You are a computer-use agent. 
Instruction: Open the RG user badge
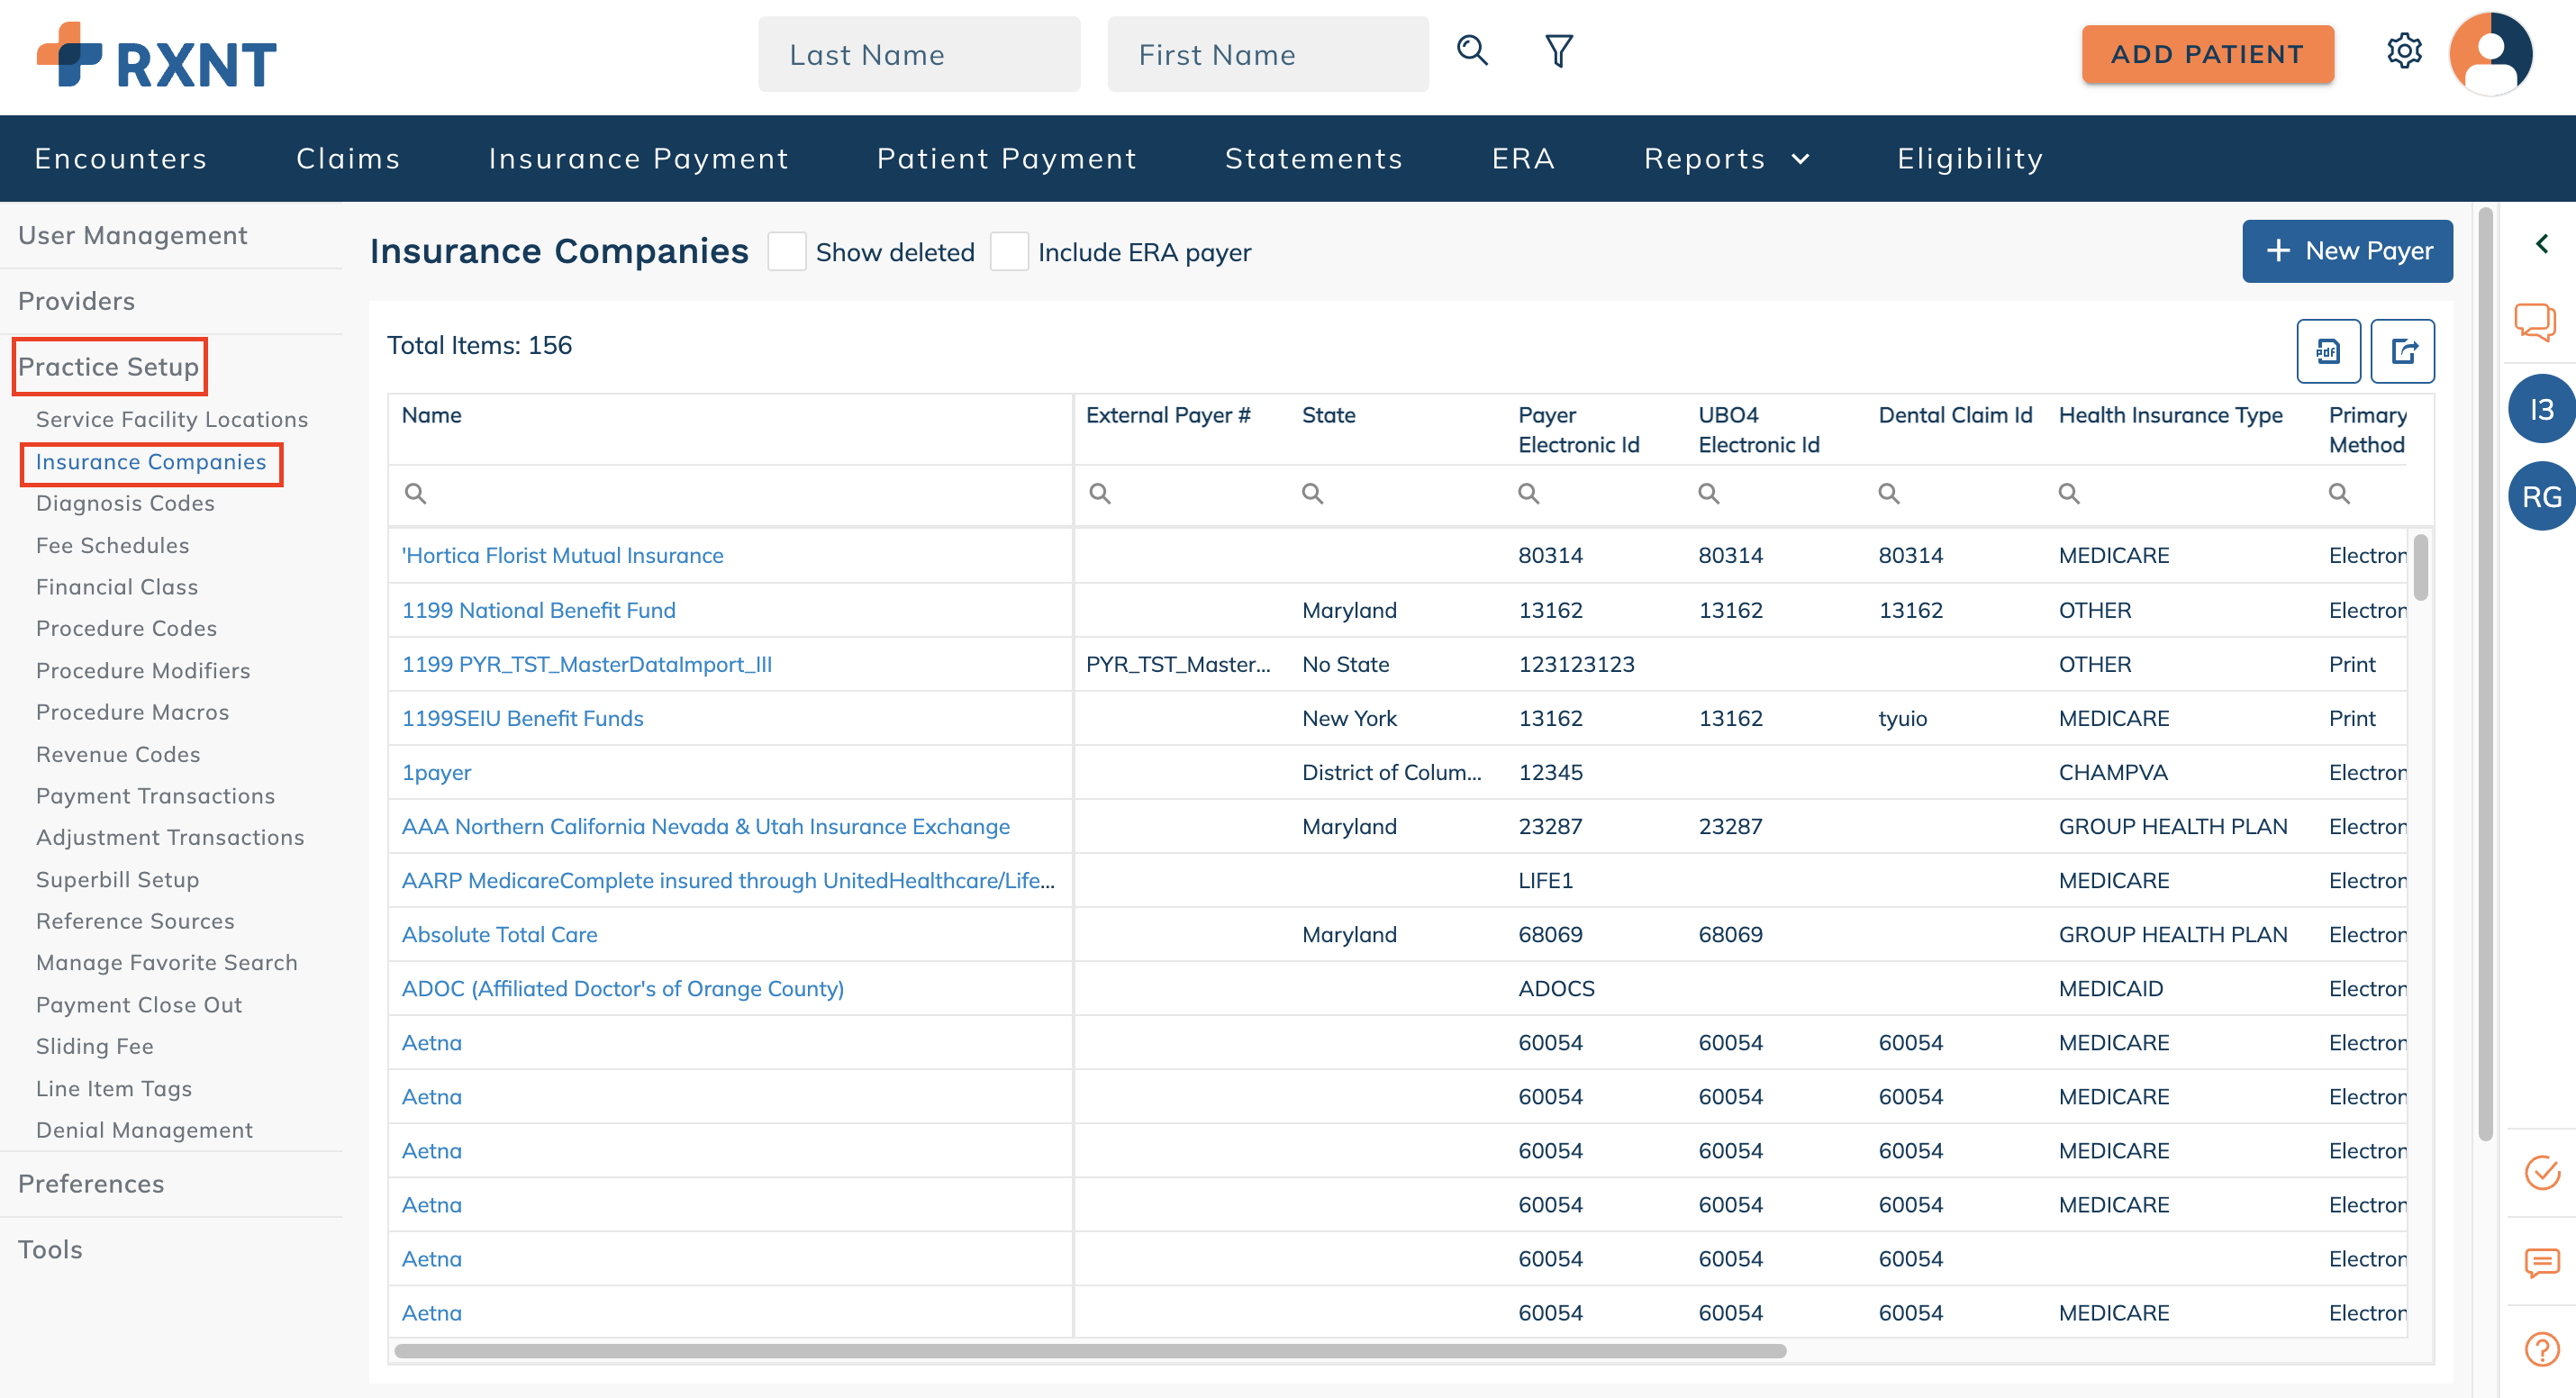pyautogui.click(x=2541, y=496)
